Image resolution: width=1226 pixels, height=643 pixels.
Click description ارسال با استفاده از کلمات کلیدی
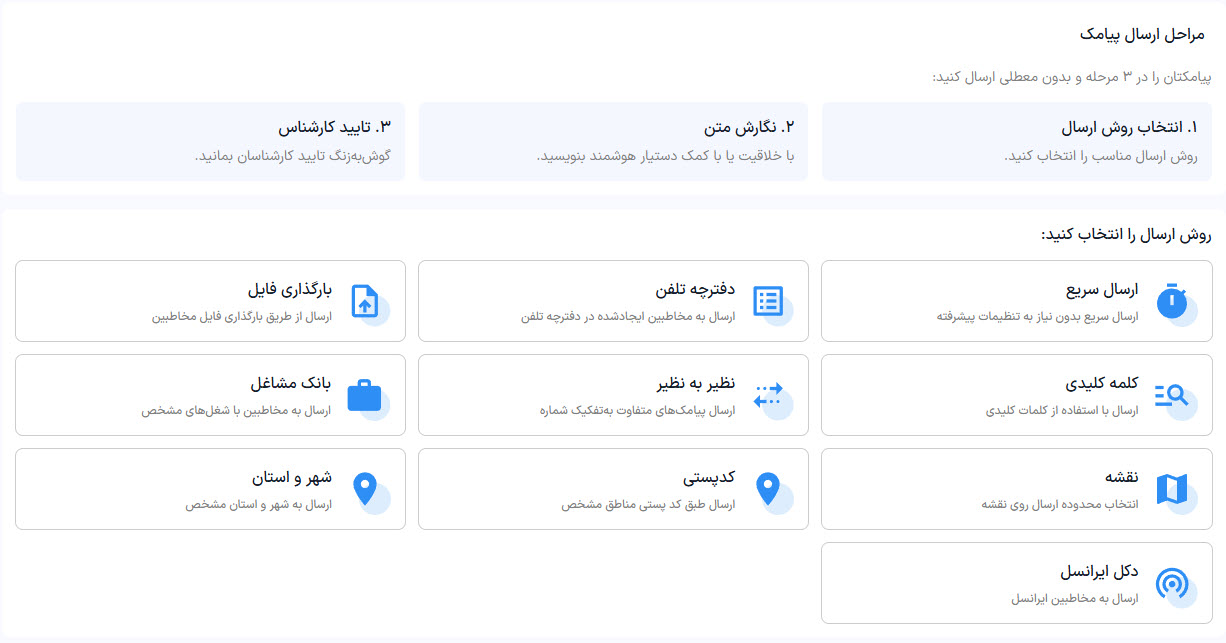click(x=1062, y=411)
